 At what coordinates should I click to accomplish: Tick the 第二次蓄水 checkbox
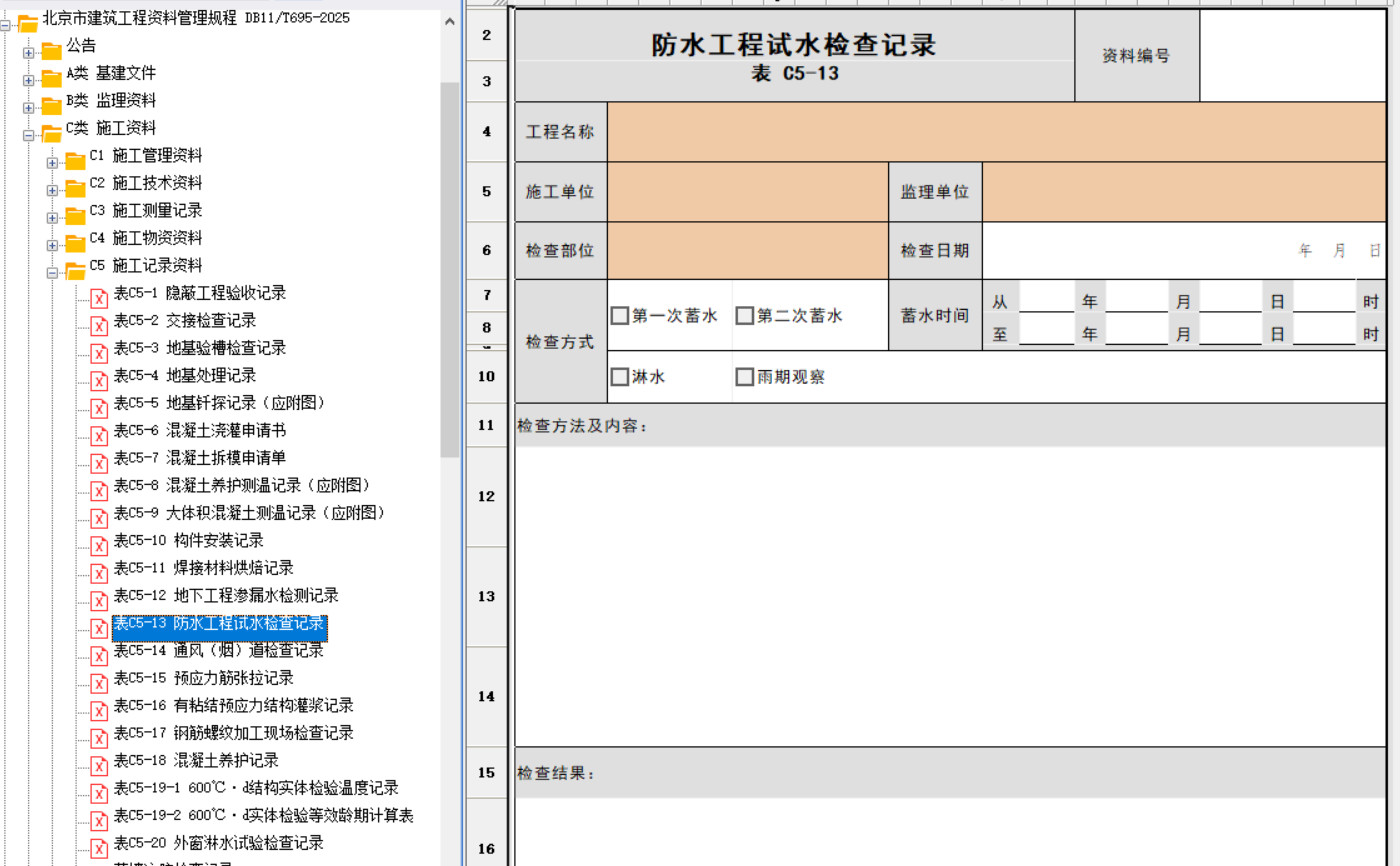744,316
